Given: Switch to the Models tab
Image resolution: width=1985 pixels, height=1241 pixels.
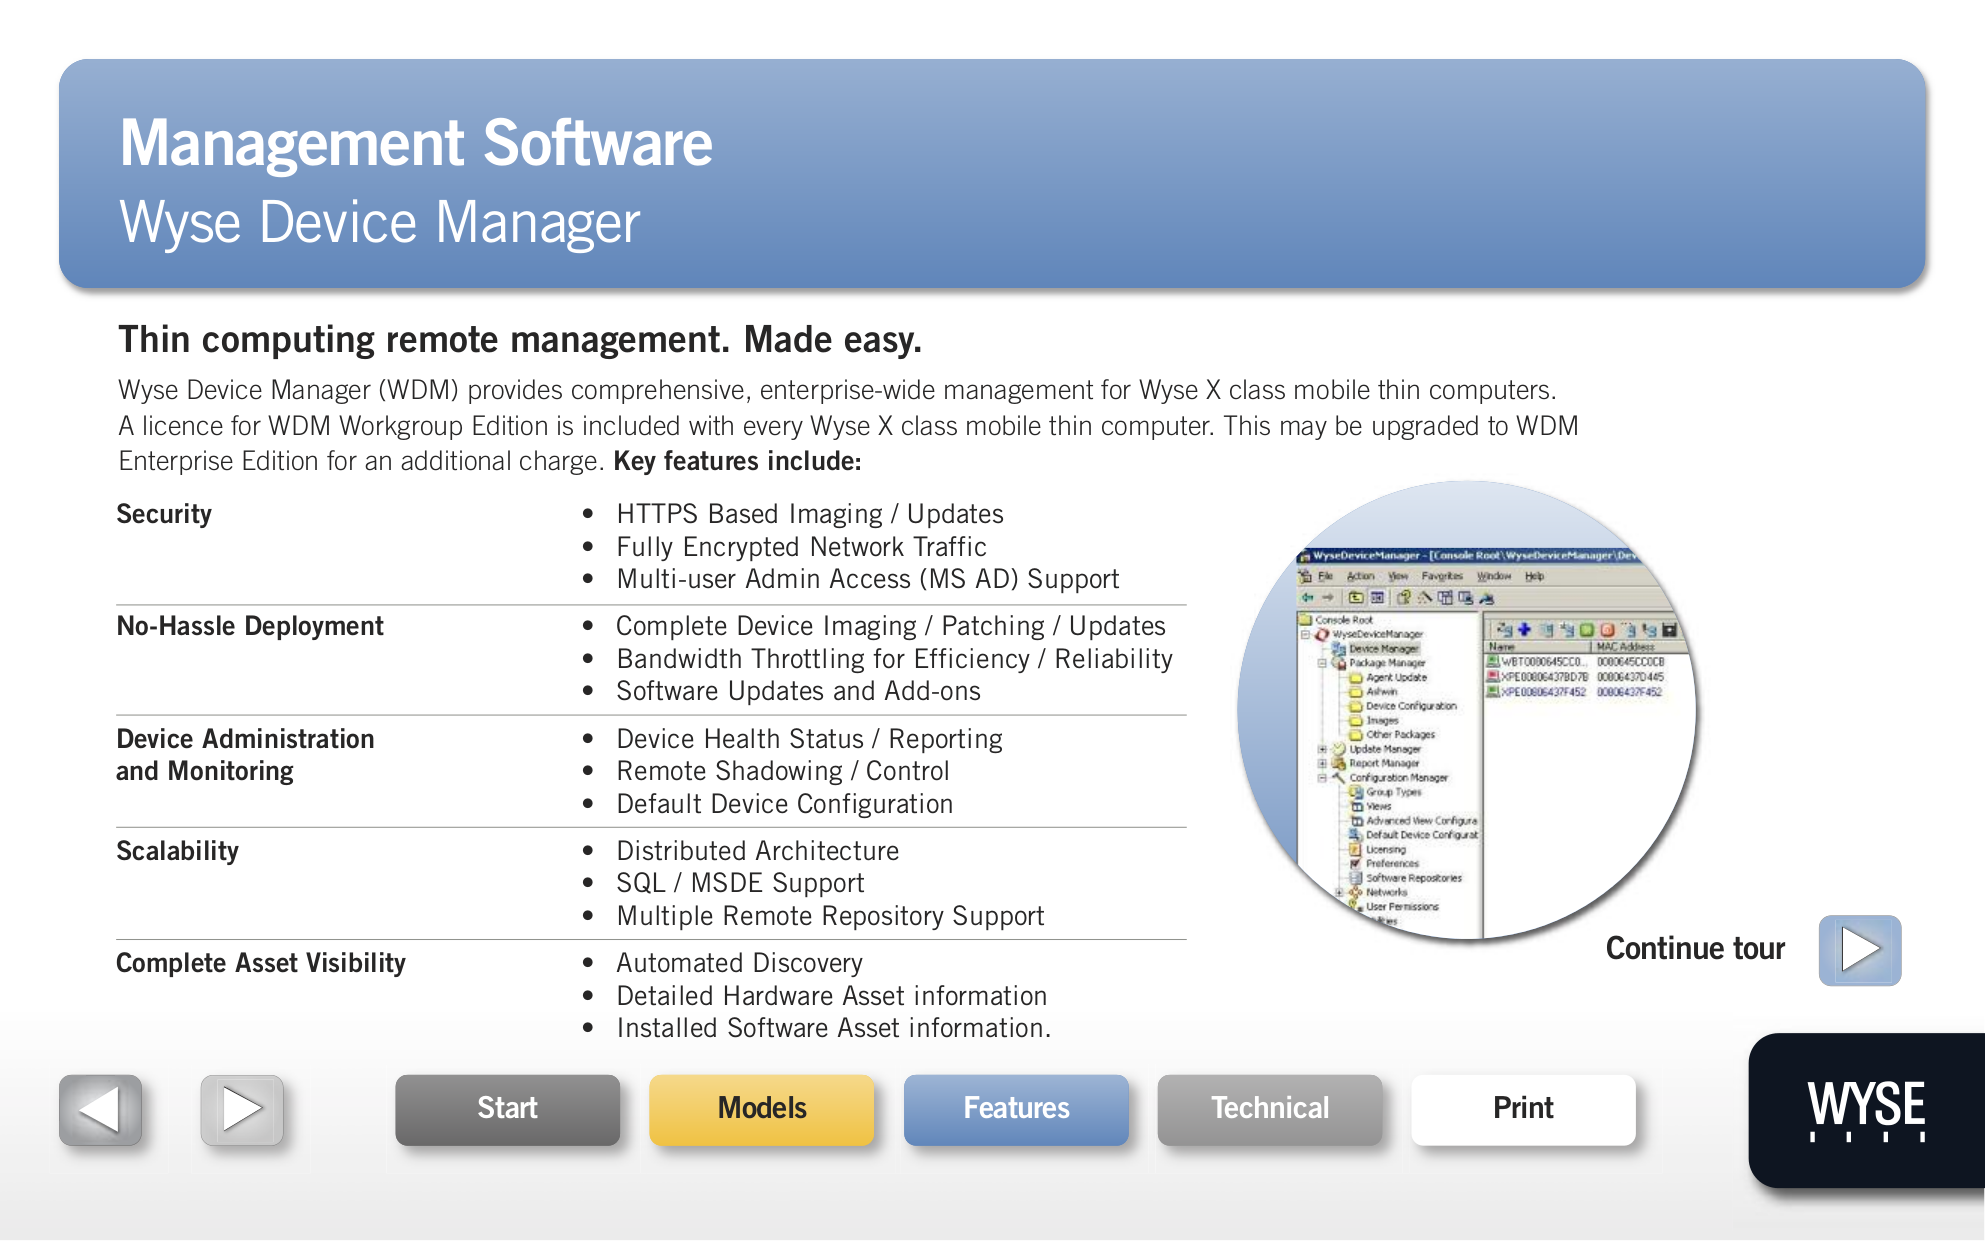Looking at the screenshot, I should 761,1108.
